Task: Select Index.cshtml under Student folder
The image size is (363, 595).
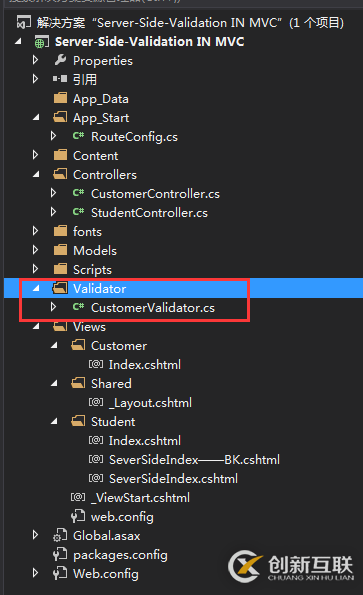Action: coord(145,441)
